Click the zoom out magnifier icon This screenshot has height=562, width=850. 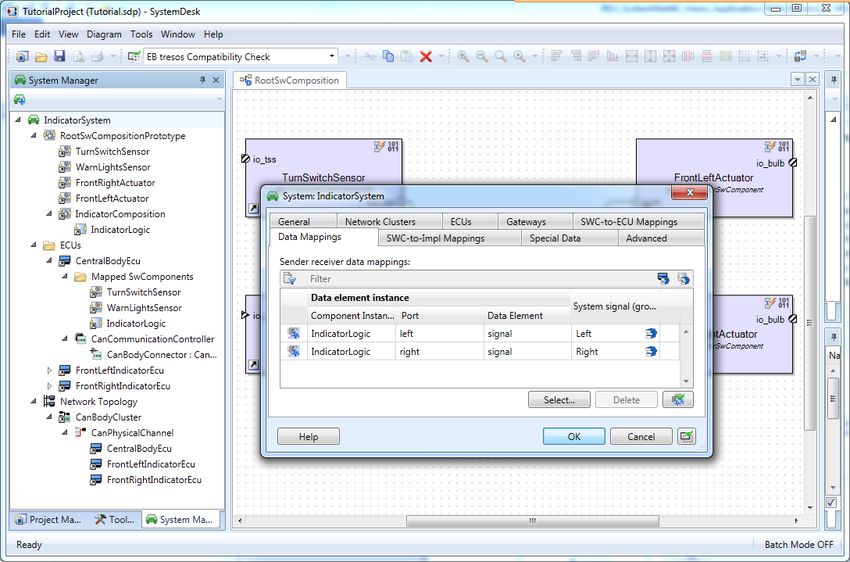(482, 56)
